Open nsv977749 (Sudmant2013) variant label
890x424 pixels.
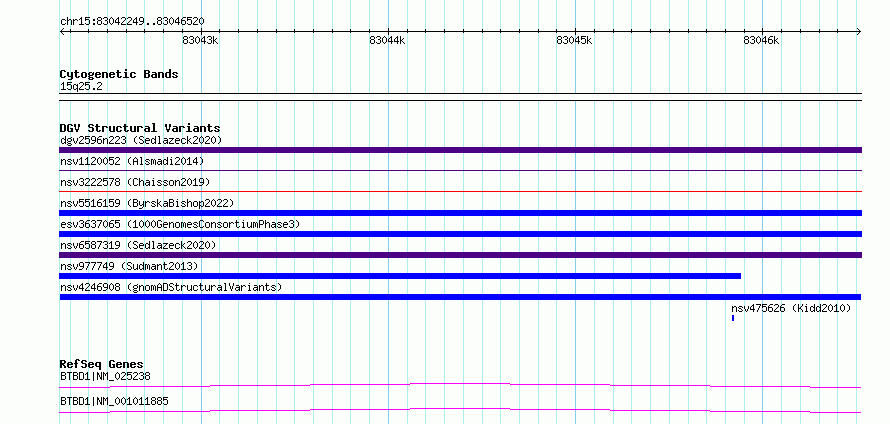coord(129,266)
